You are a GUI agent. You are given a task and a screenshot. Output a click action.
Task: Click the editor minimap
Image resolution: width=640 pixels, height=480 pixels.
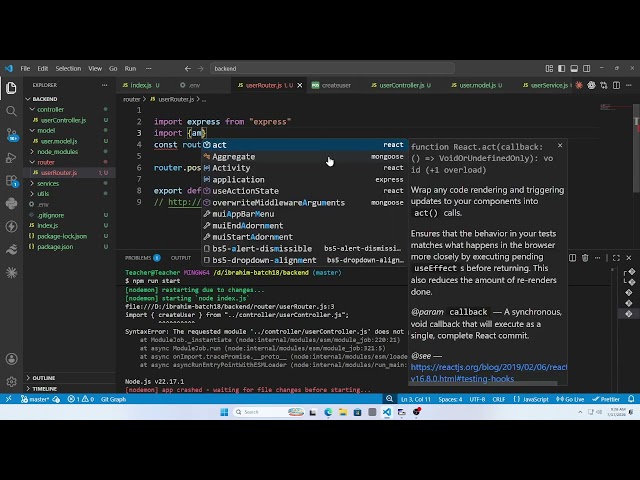[615, 108]
